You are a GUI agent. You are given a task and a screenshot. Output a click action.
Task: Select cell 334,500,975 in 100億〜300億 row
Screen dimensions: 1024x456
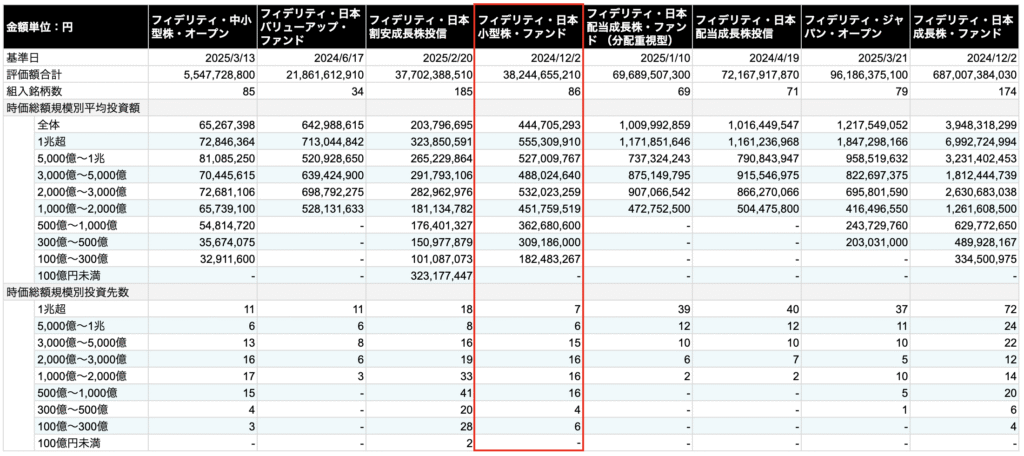988,259
